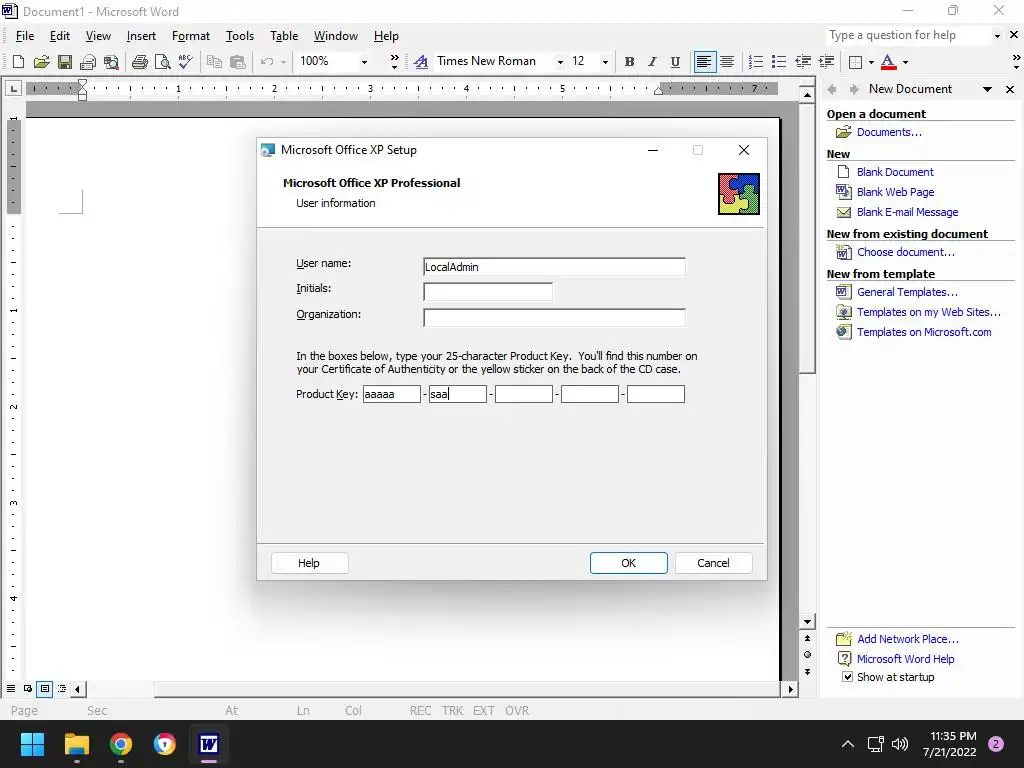
Task: Click the third Product Key box
Action: pyautogui.click(x=524, y=394)
